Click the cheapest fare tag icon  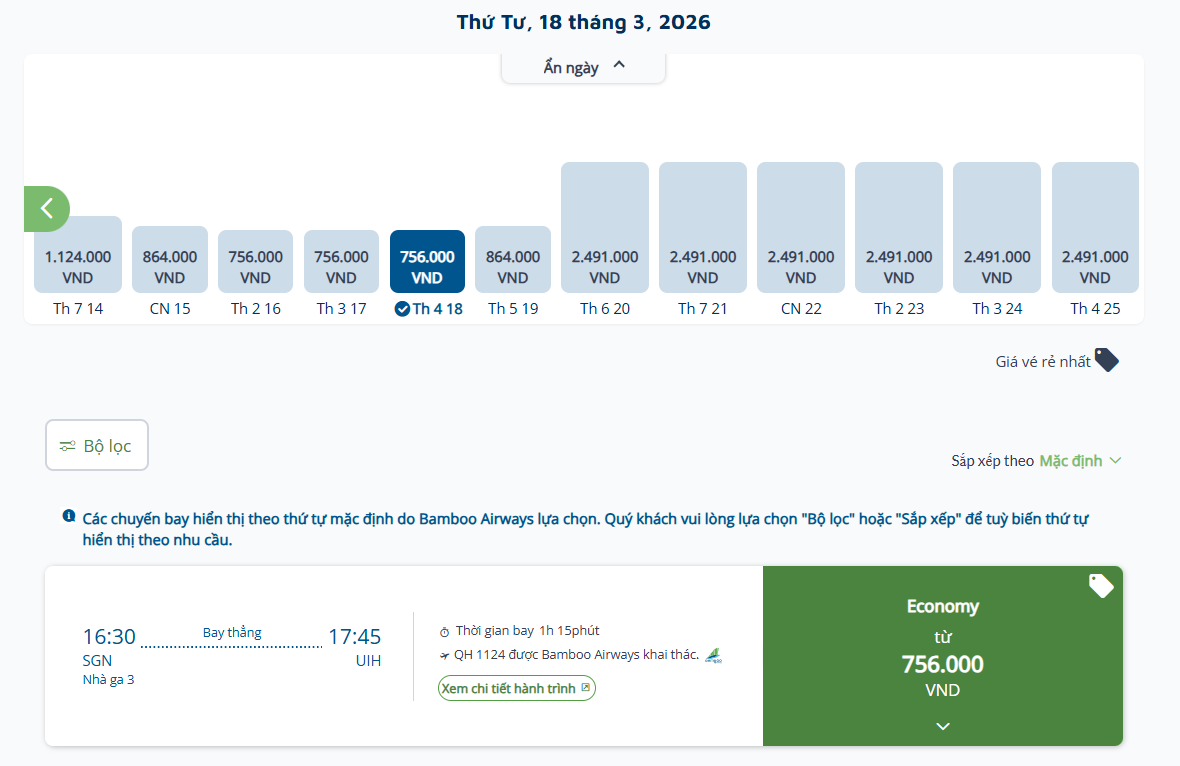click(x=1106, y=360)
